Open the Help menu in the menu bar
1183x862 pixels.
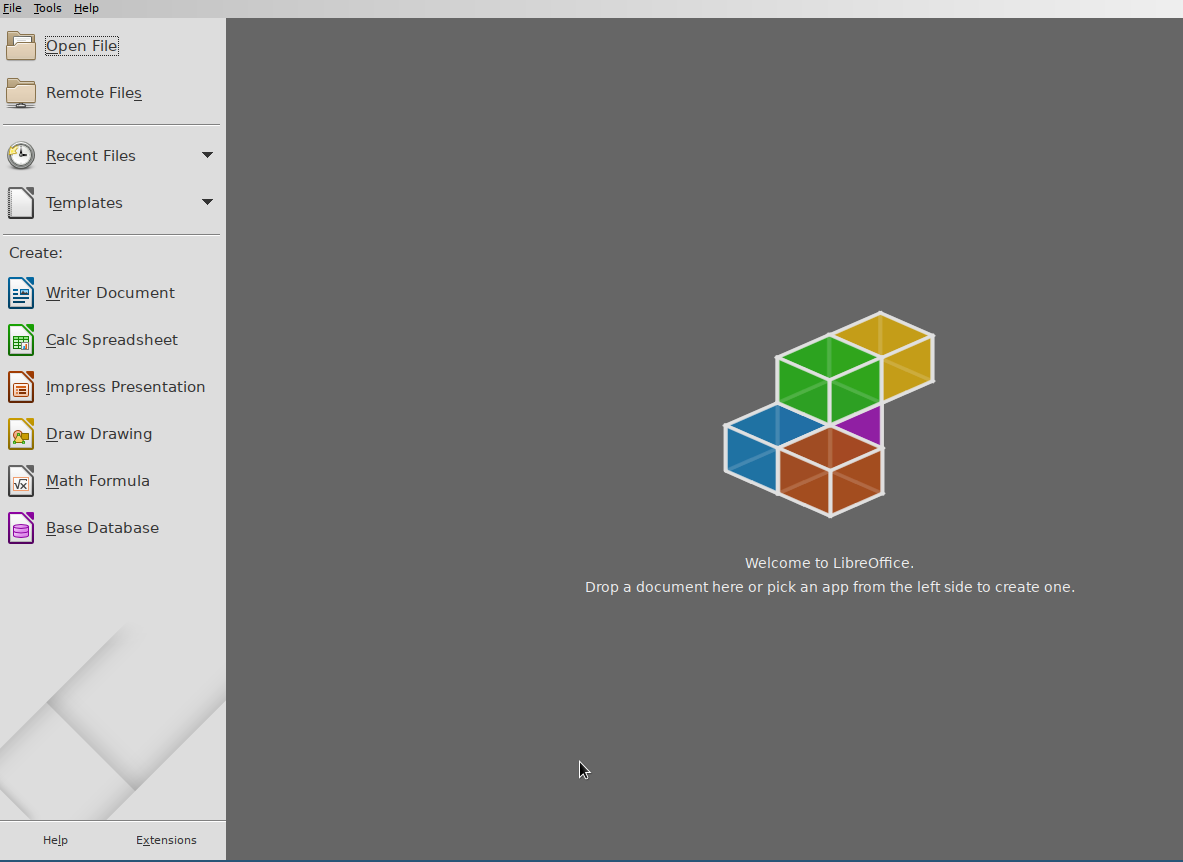click(x=86, y=8)
